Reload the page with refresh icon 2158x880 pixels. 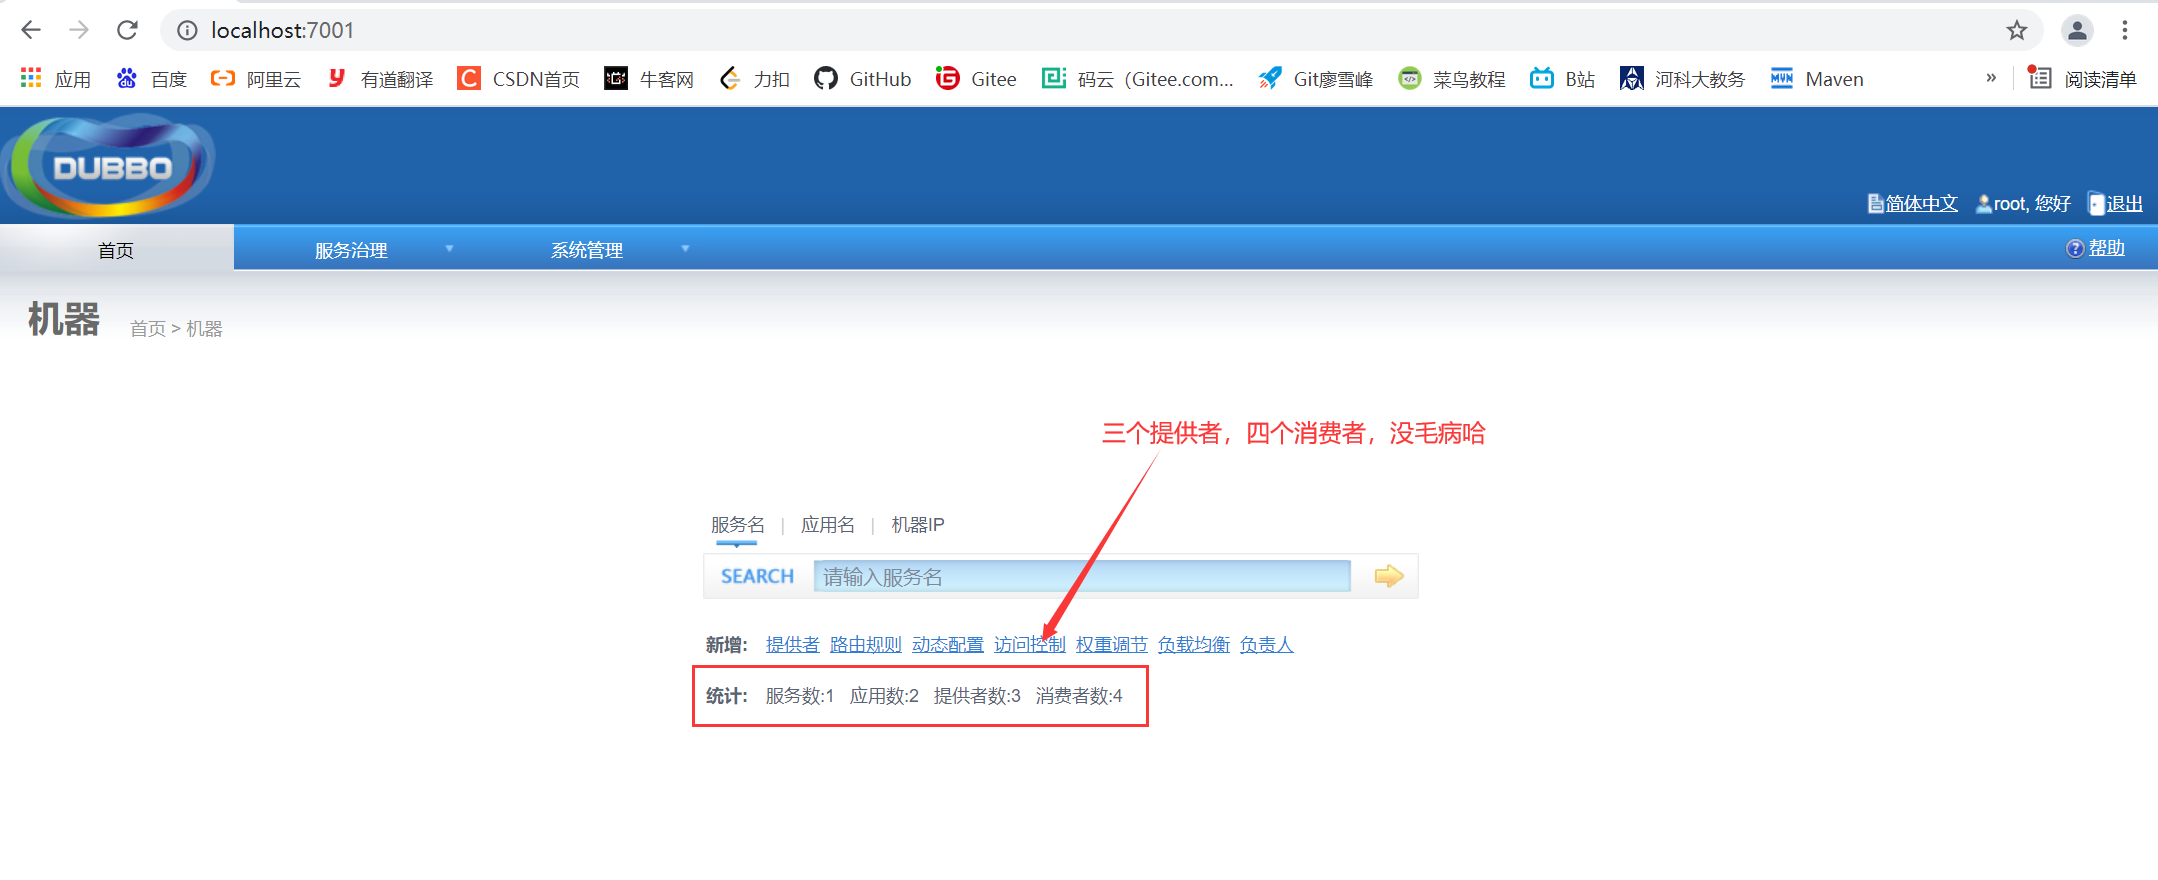point(127,30)
